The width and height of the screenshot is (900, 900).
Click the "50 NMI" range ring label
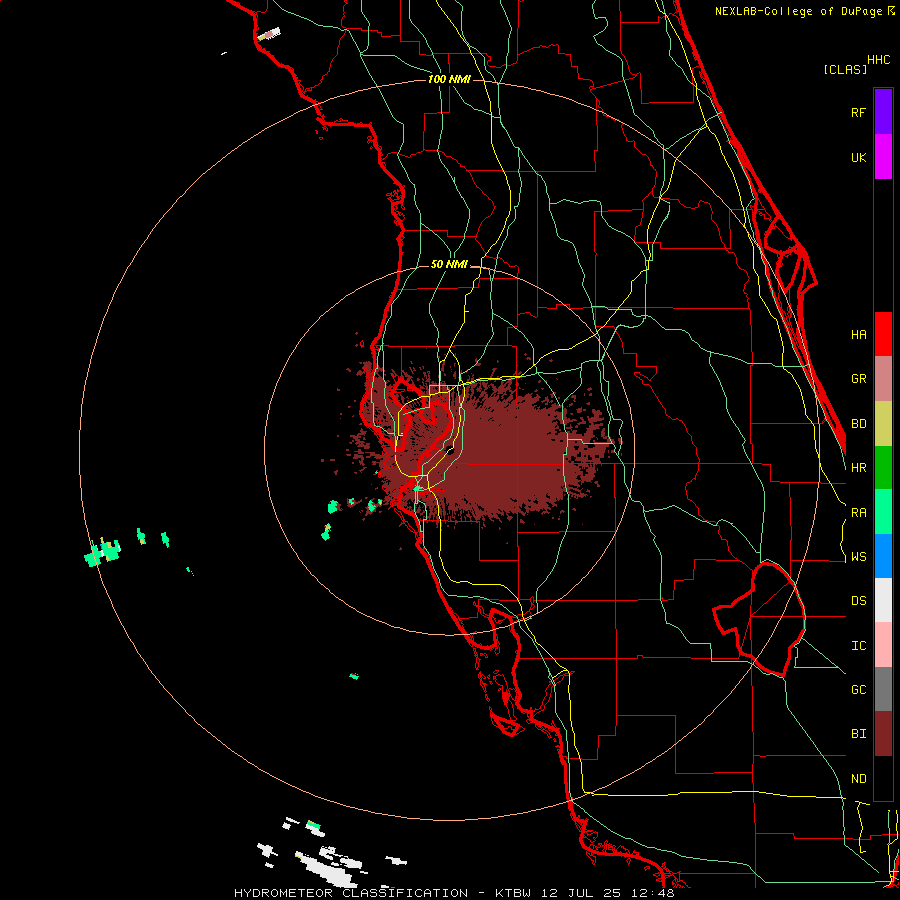pos(449,264)
